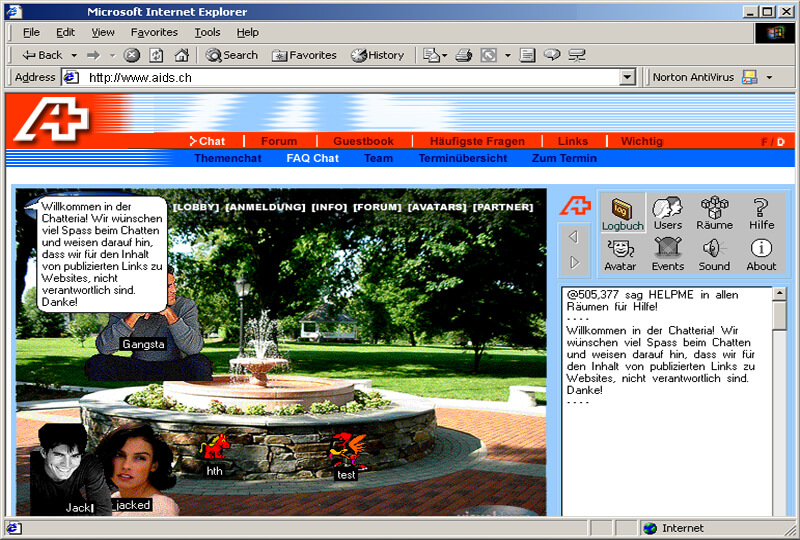Open the Guestbook link
The image size is (800, 540).
tap(363, 141)
